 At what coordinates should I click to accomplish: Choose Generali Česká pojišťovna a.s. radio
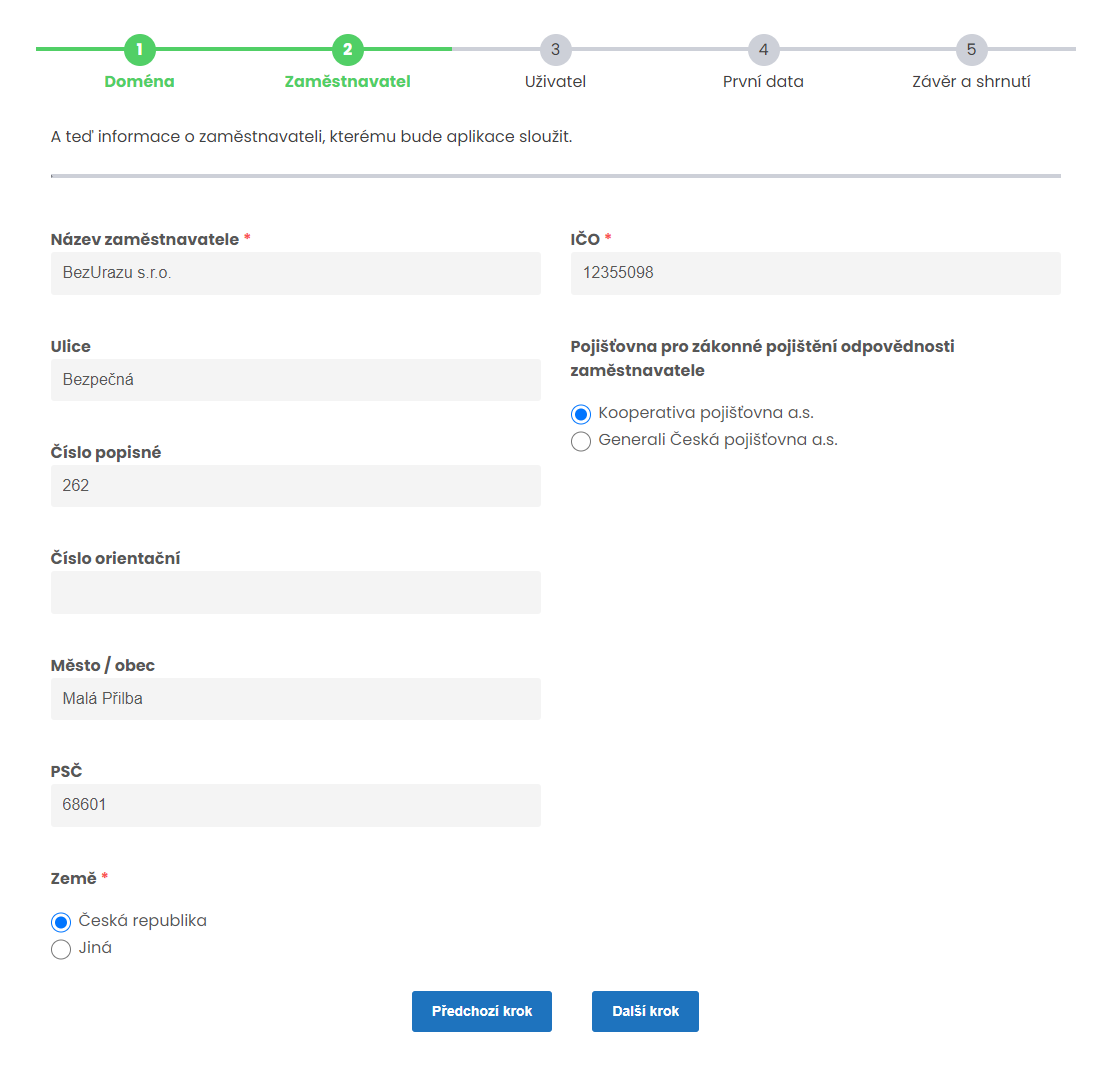pos(581,441)
